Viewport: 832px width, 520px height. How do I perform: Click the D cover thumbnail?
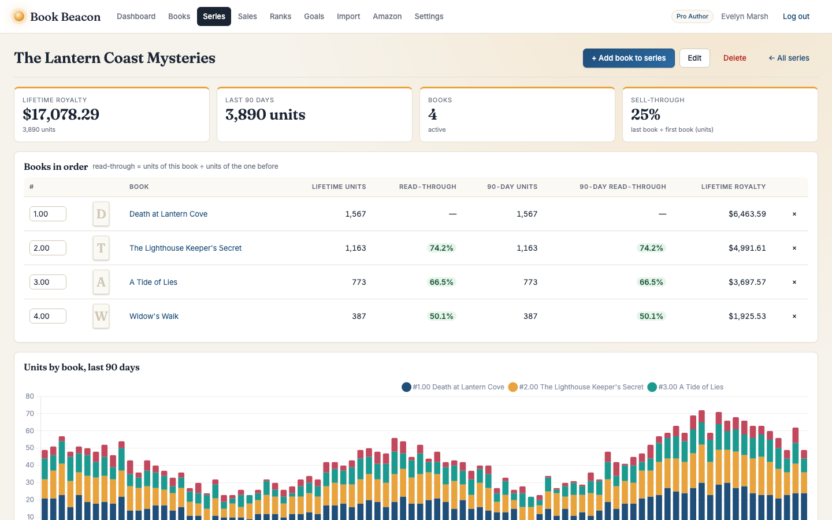(101, 214)
